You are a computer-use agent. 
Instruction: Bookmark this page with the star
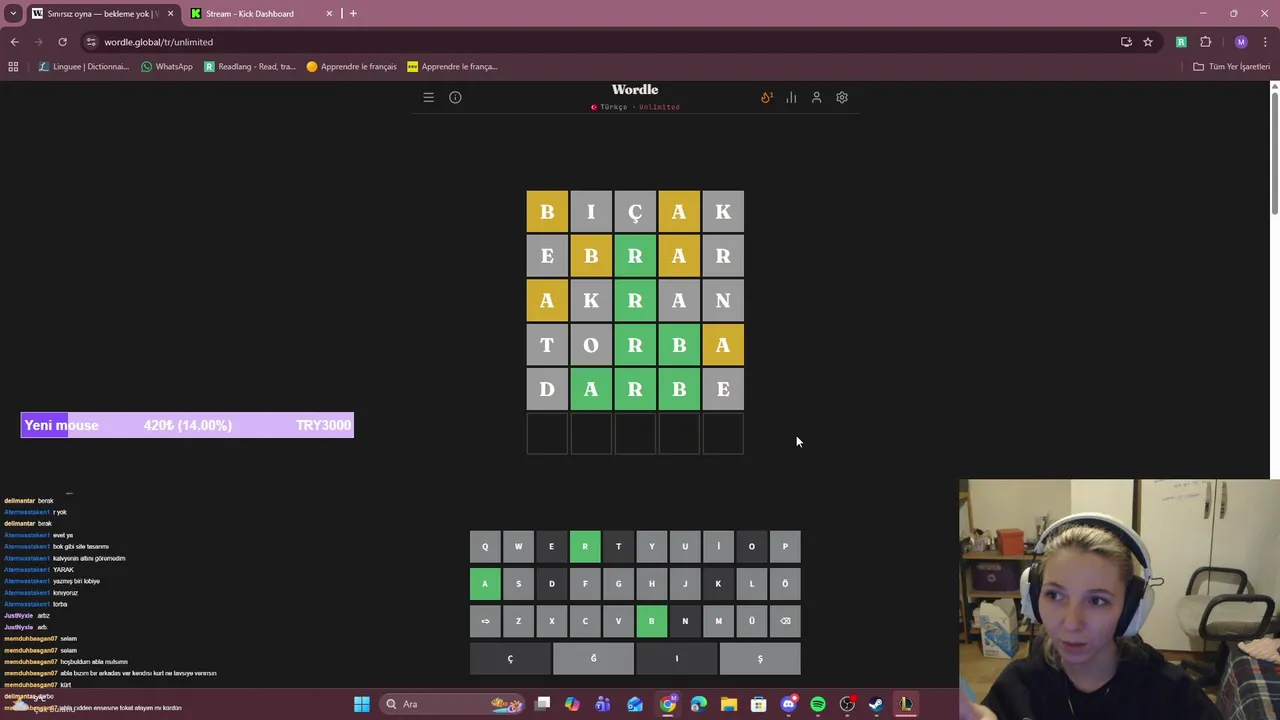1148,42
